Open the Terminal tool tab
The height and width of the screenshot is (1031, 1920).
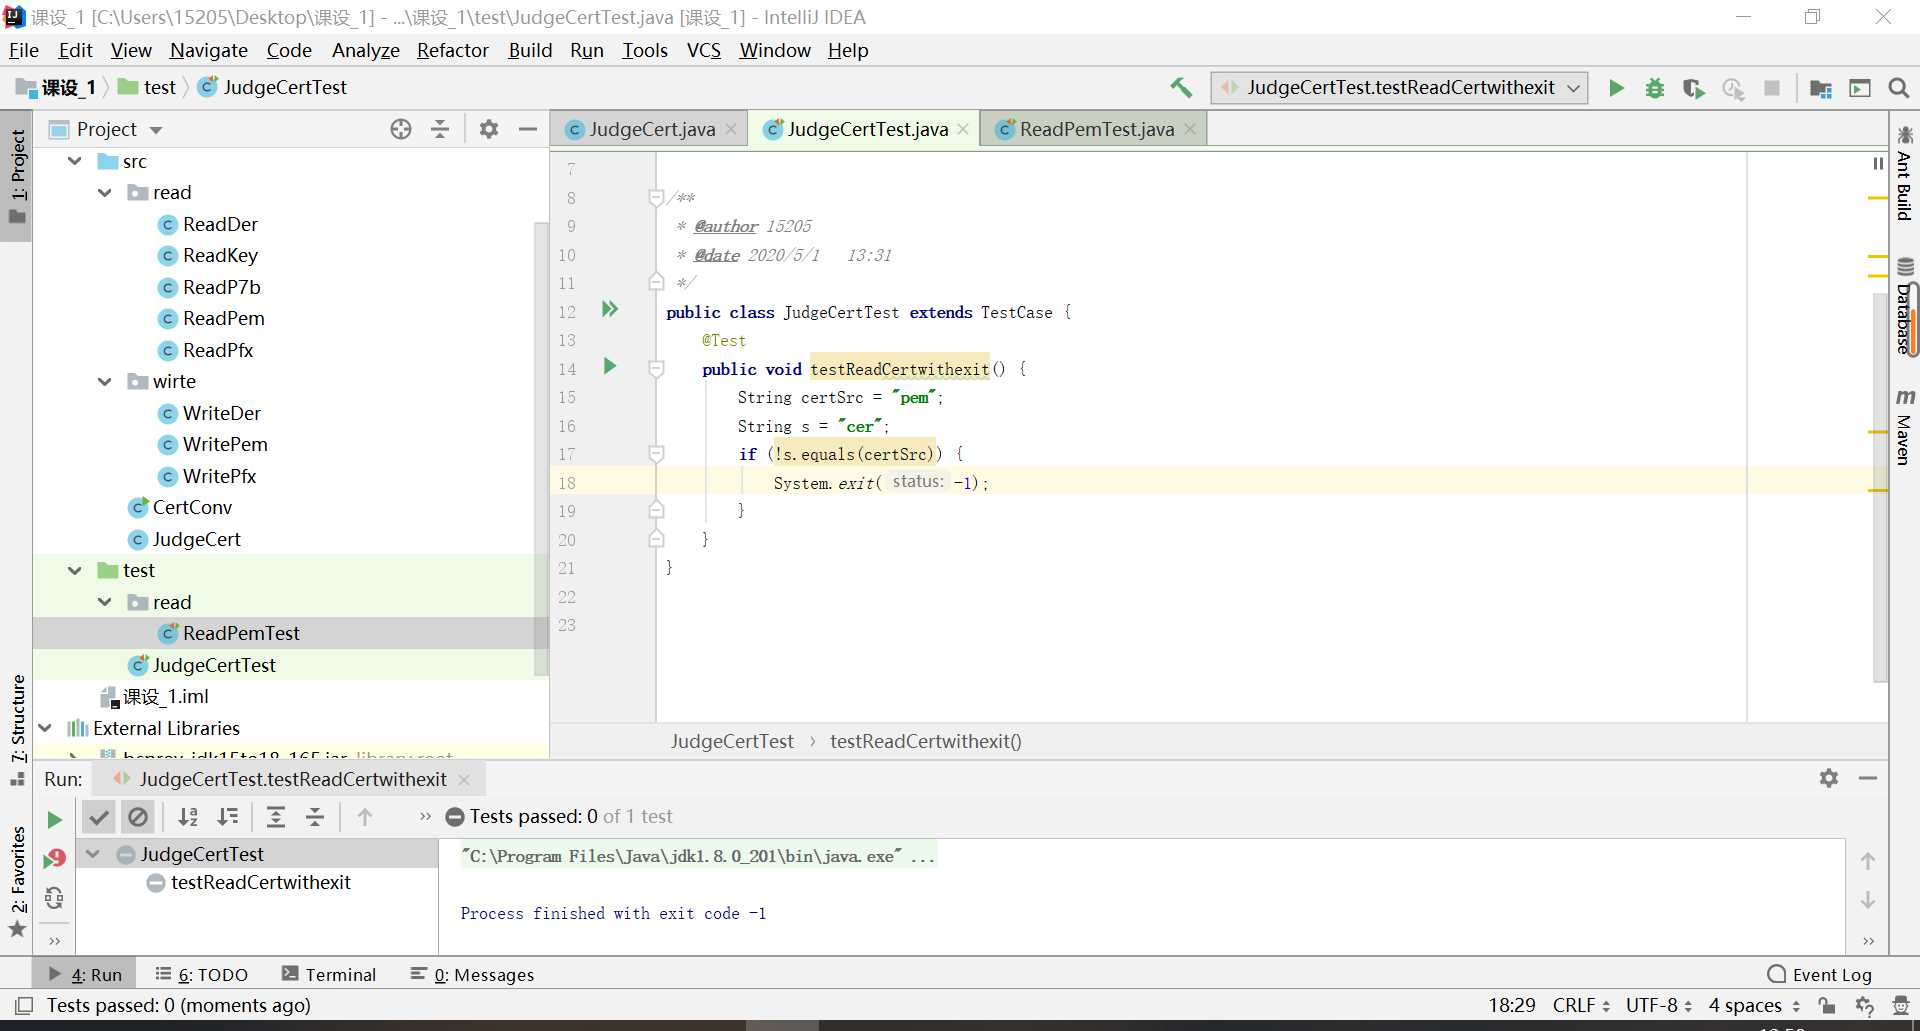point(329,974)
